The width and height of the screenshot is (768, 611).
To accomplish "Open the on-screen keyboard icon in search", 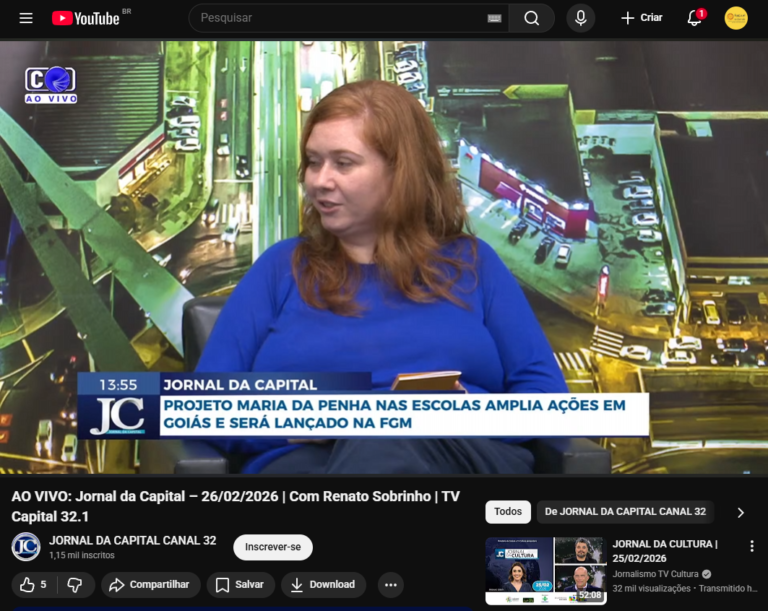I will pyautogui.click(x=494, y=18).
